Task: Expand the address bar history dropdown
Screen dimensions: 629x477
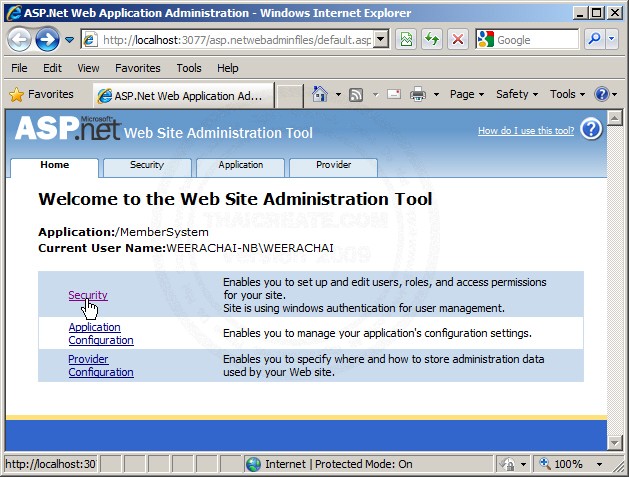Action: click(x=381, y=40)
